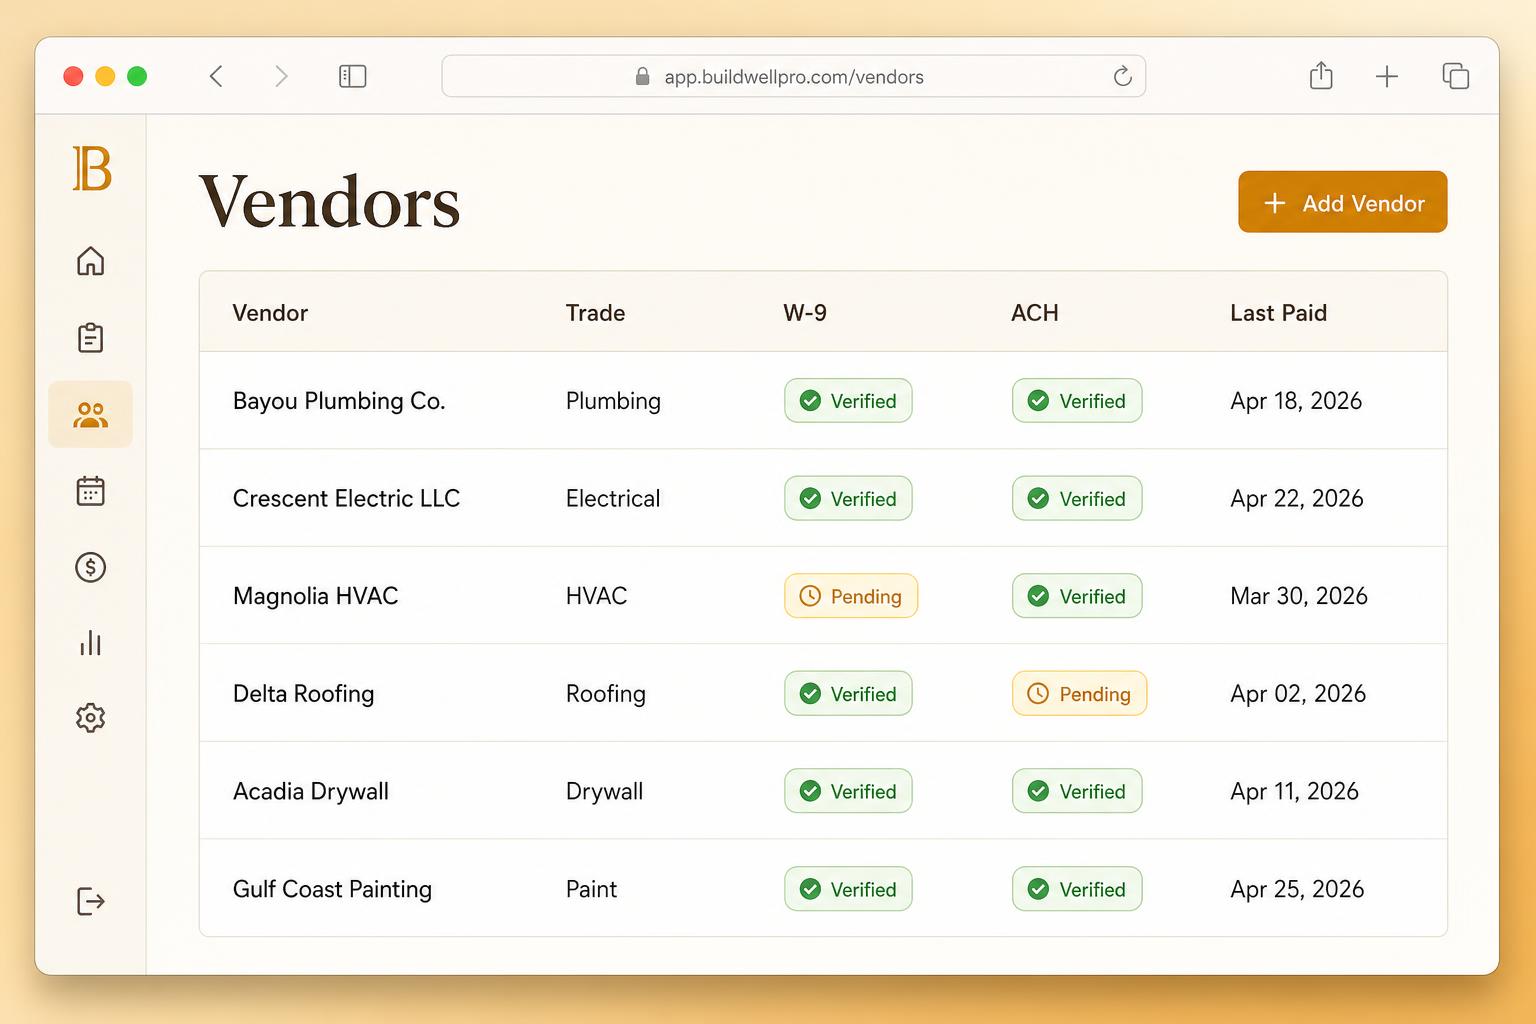Go forward with browser forward arrow
Screen dimensions: 1536x1024
(x=281, y=76)
